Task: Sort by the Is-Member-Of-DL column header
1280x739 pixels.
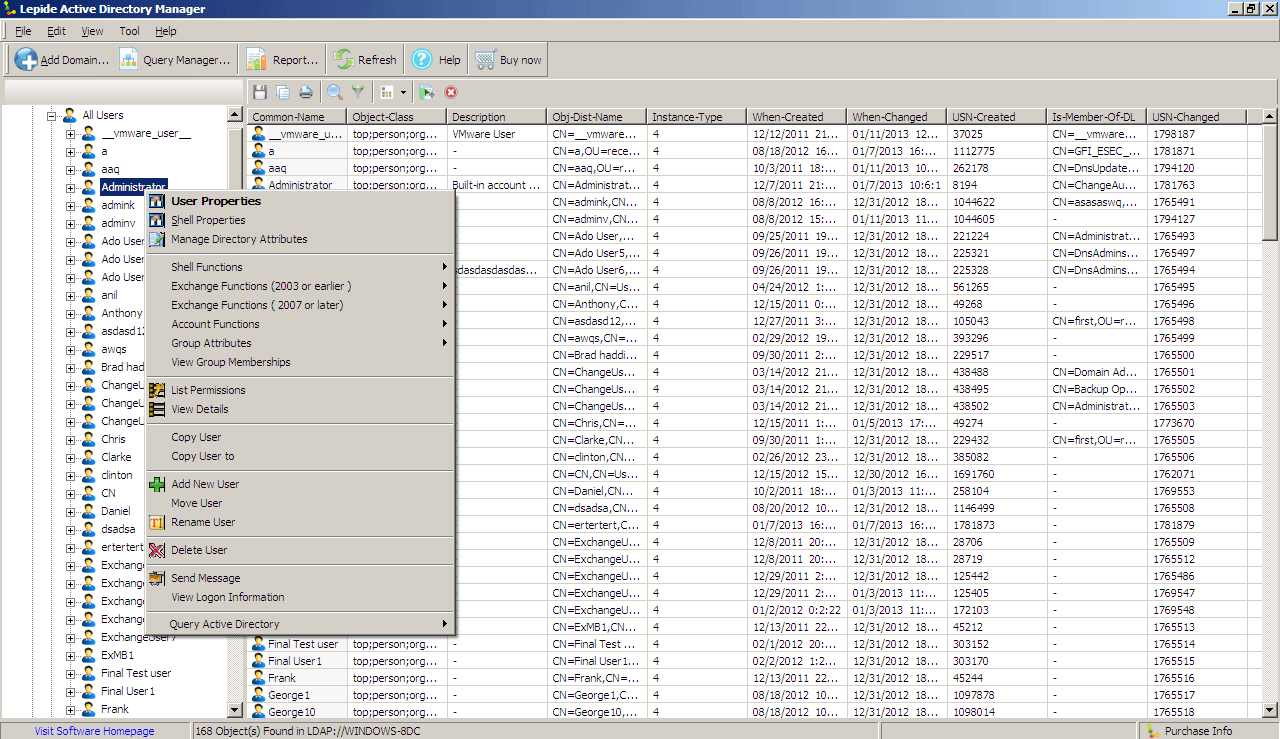Action: (x=1098, y=117)
